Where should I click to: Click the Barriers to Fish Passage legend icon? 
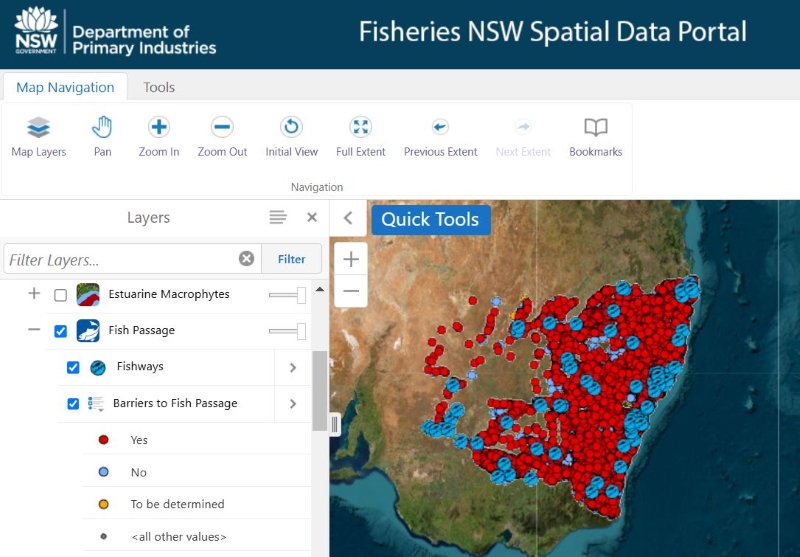[95, 403]
